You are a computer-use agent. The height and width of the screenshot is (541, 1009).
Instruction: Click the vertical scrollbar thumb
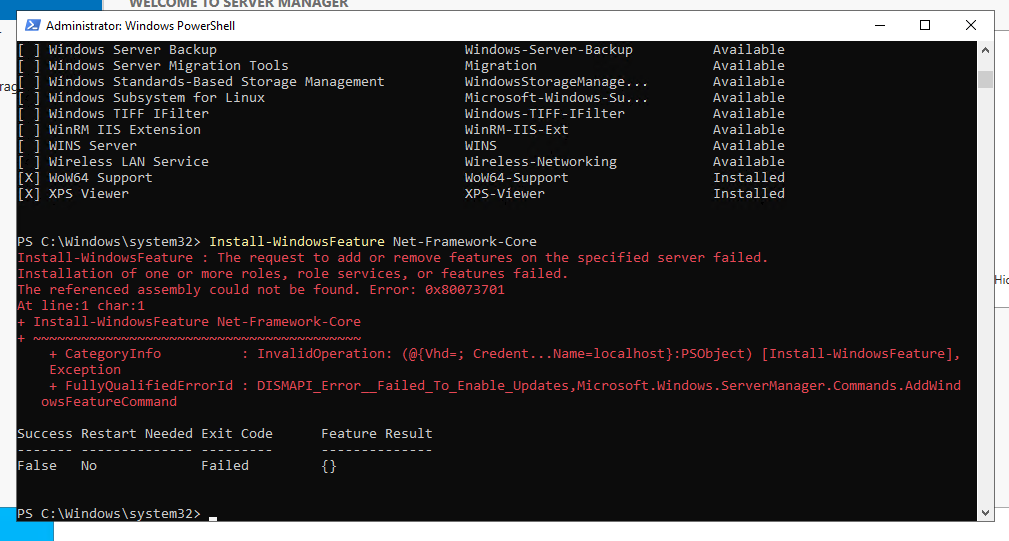(985, 79)
